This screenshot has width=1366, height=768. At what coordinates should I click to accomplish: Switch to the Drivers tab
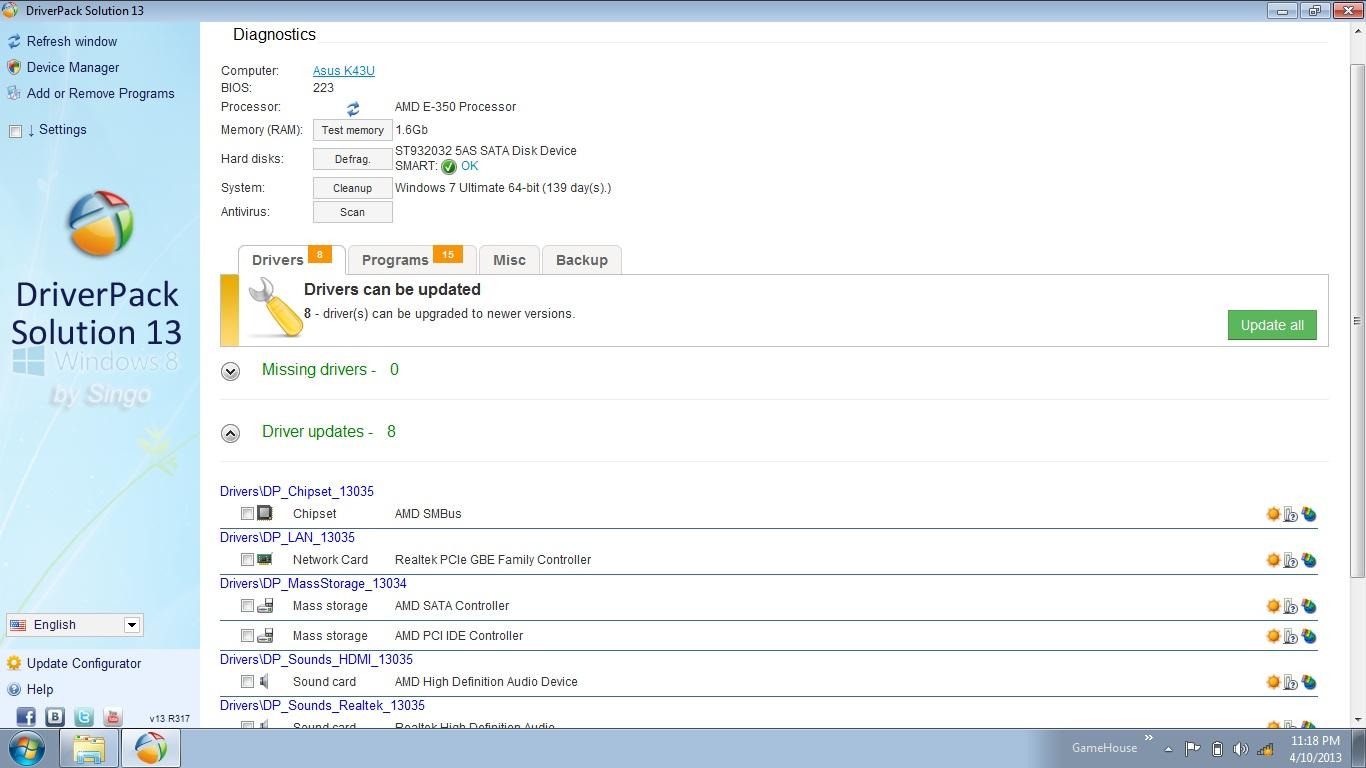pyautogui.click(x=291, y=260)
